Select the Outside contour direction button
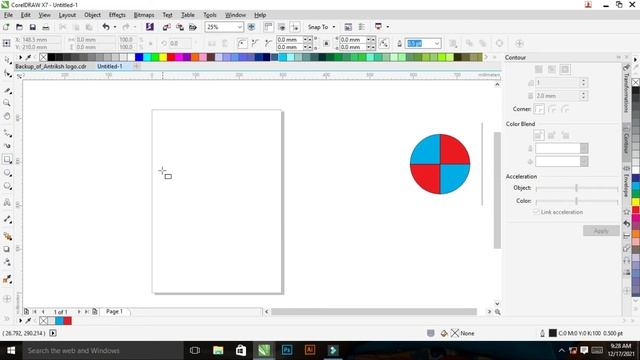This screenshot has width=640, height=360. (565, 69)
